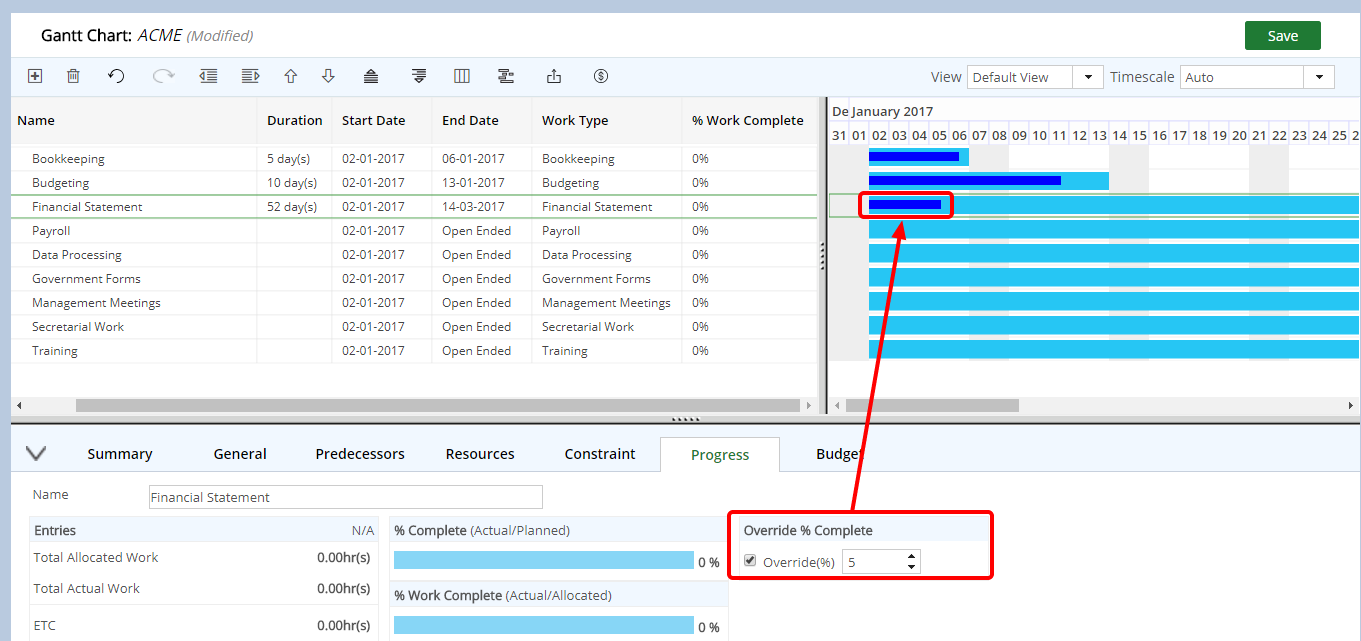The height and width of the screenshot is (641, 1361).
Task: Click the Payroll Gantt bar
Action: [x=1114, y=229]
